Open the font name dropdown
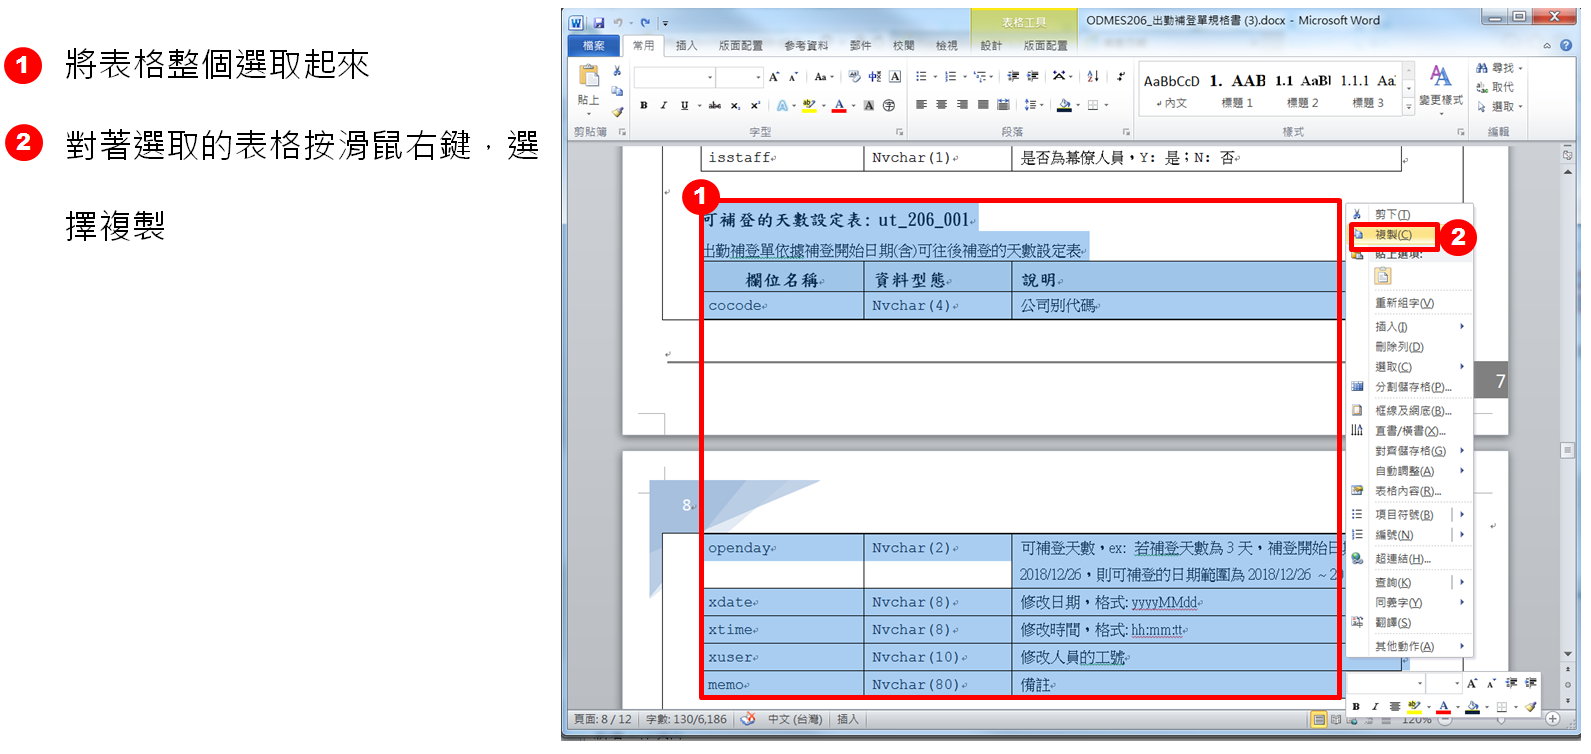Viewport: 1591px width, 754px height. 710,77
